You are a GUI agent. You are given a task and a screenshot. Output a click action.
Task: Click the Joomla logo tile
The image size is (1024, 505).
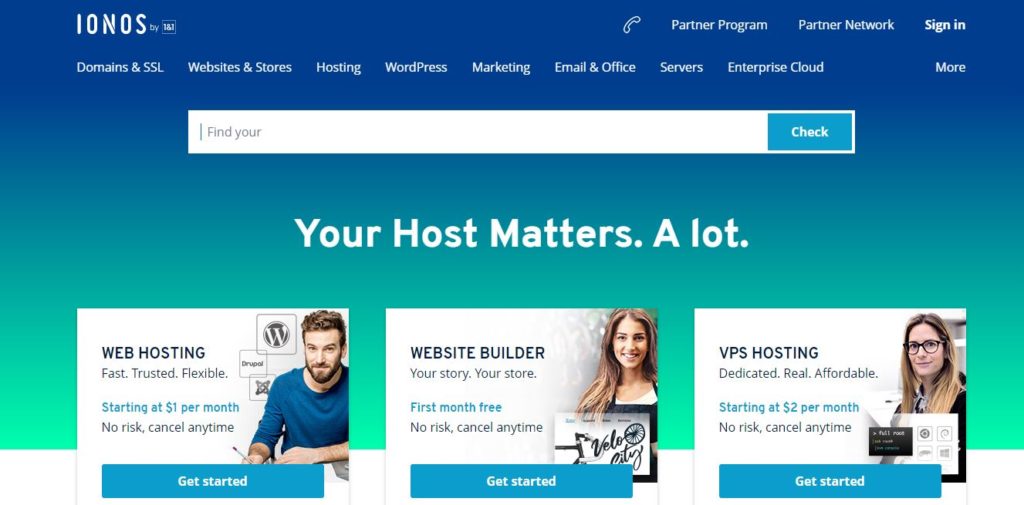point(262,387)
